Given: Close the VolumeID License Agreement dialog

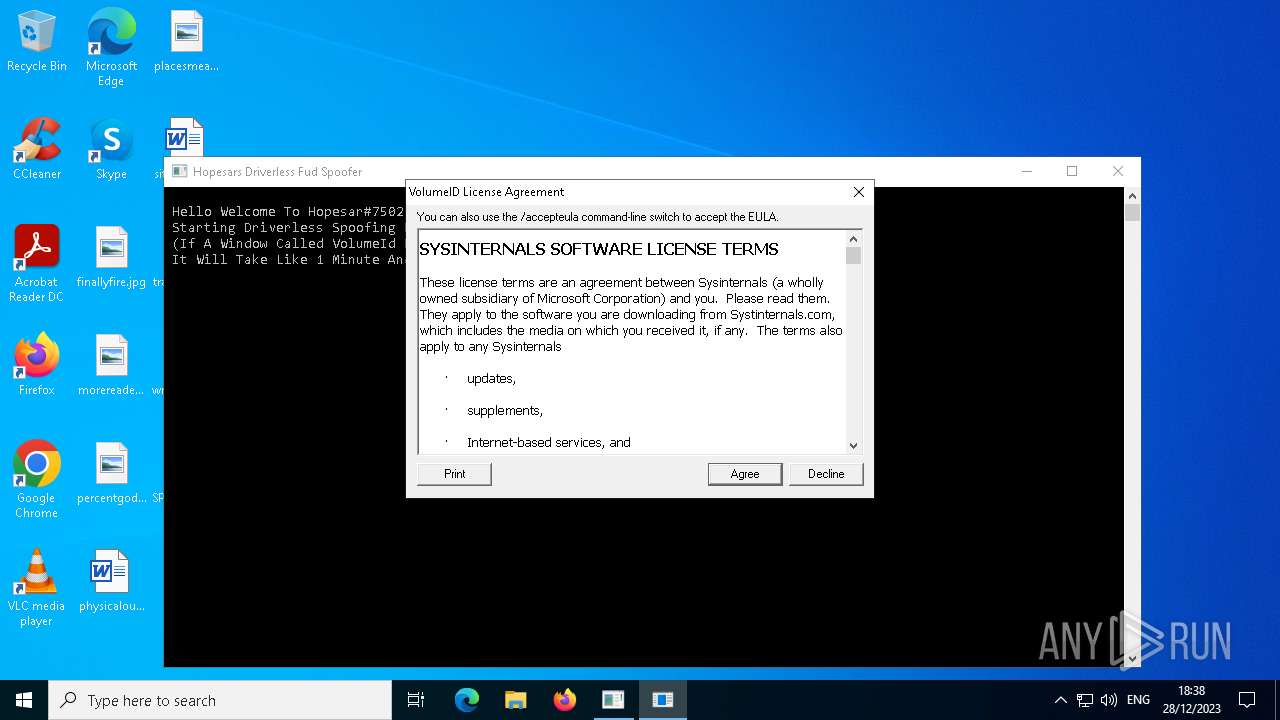Looking at the screenshot, I should tap(858, 192).
